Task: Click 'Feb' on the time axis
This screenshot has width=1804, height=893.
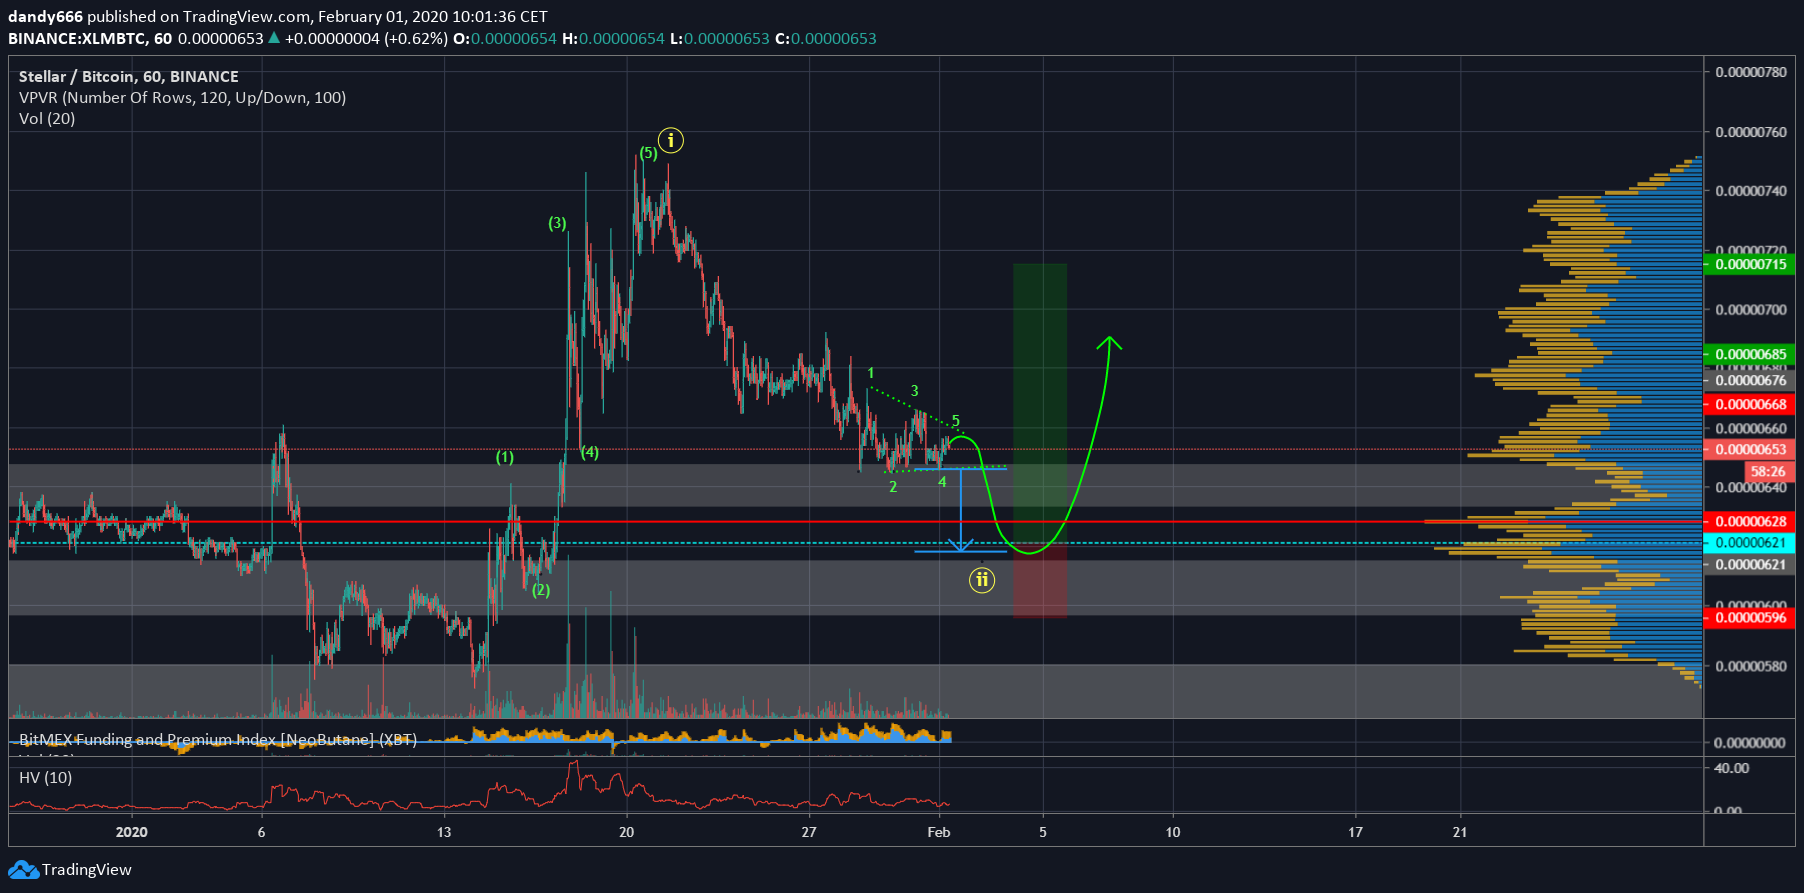Action: tap(939, 832)
